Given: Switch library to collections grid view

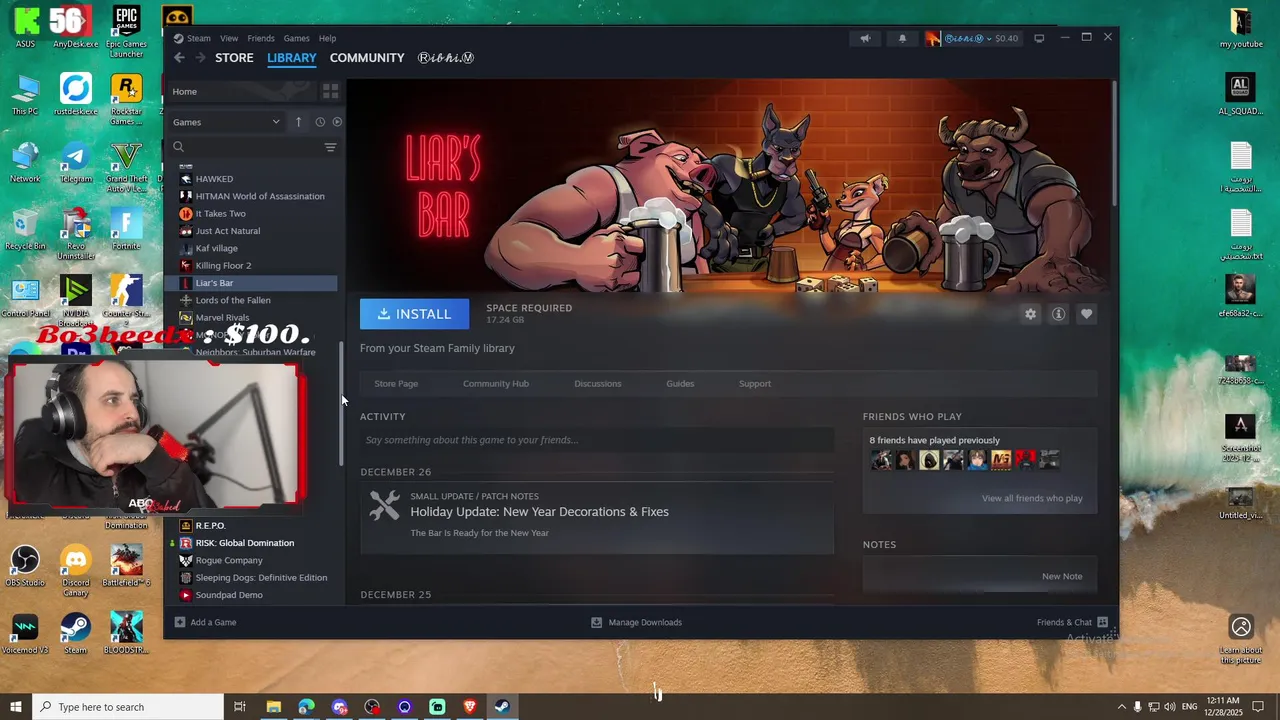Looking at the screenshot, I should tap(330, 91).
